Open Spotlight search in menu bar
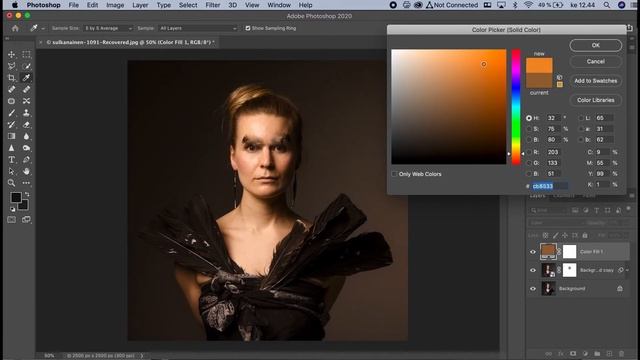The height and width of the screenshot is (360, 640). (x=607, y=5)
